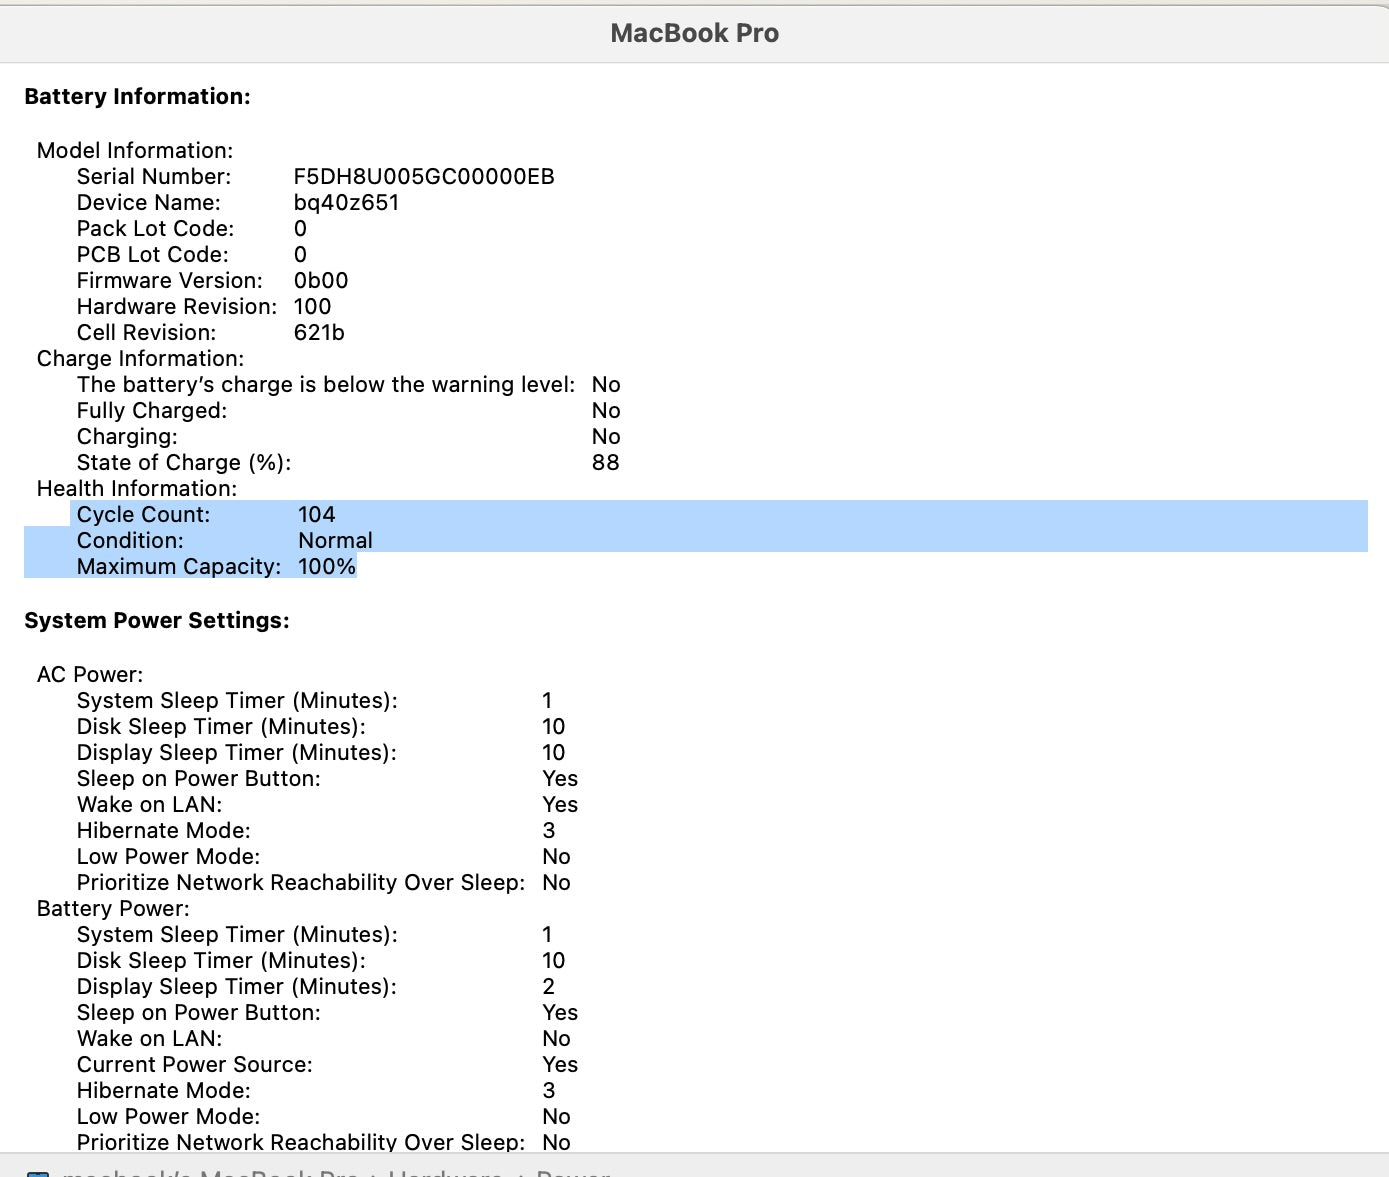Click the Condition value Normal
Viewport: 1389px width, 1177px height.
335,541
